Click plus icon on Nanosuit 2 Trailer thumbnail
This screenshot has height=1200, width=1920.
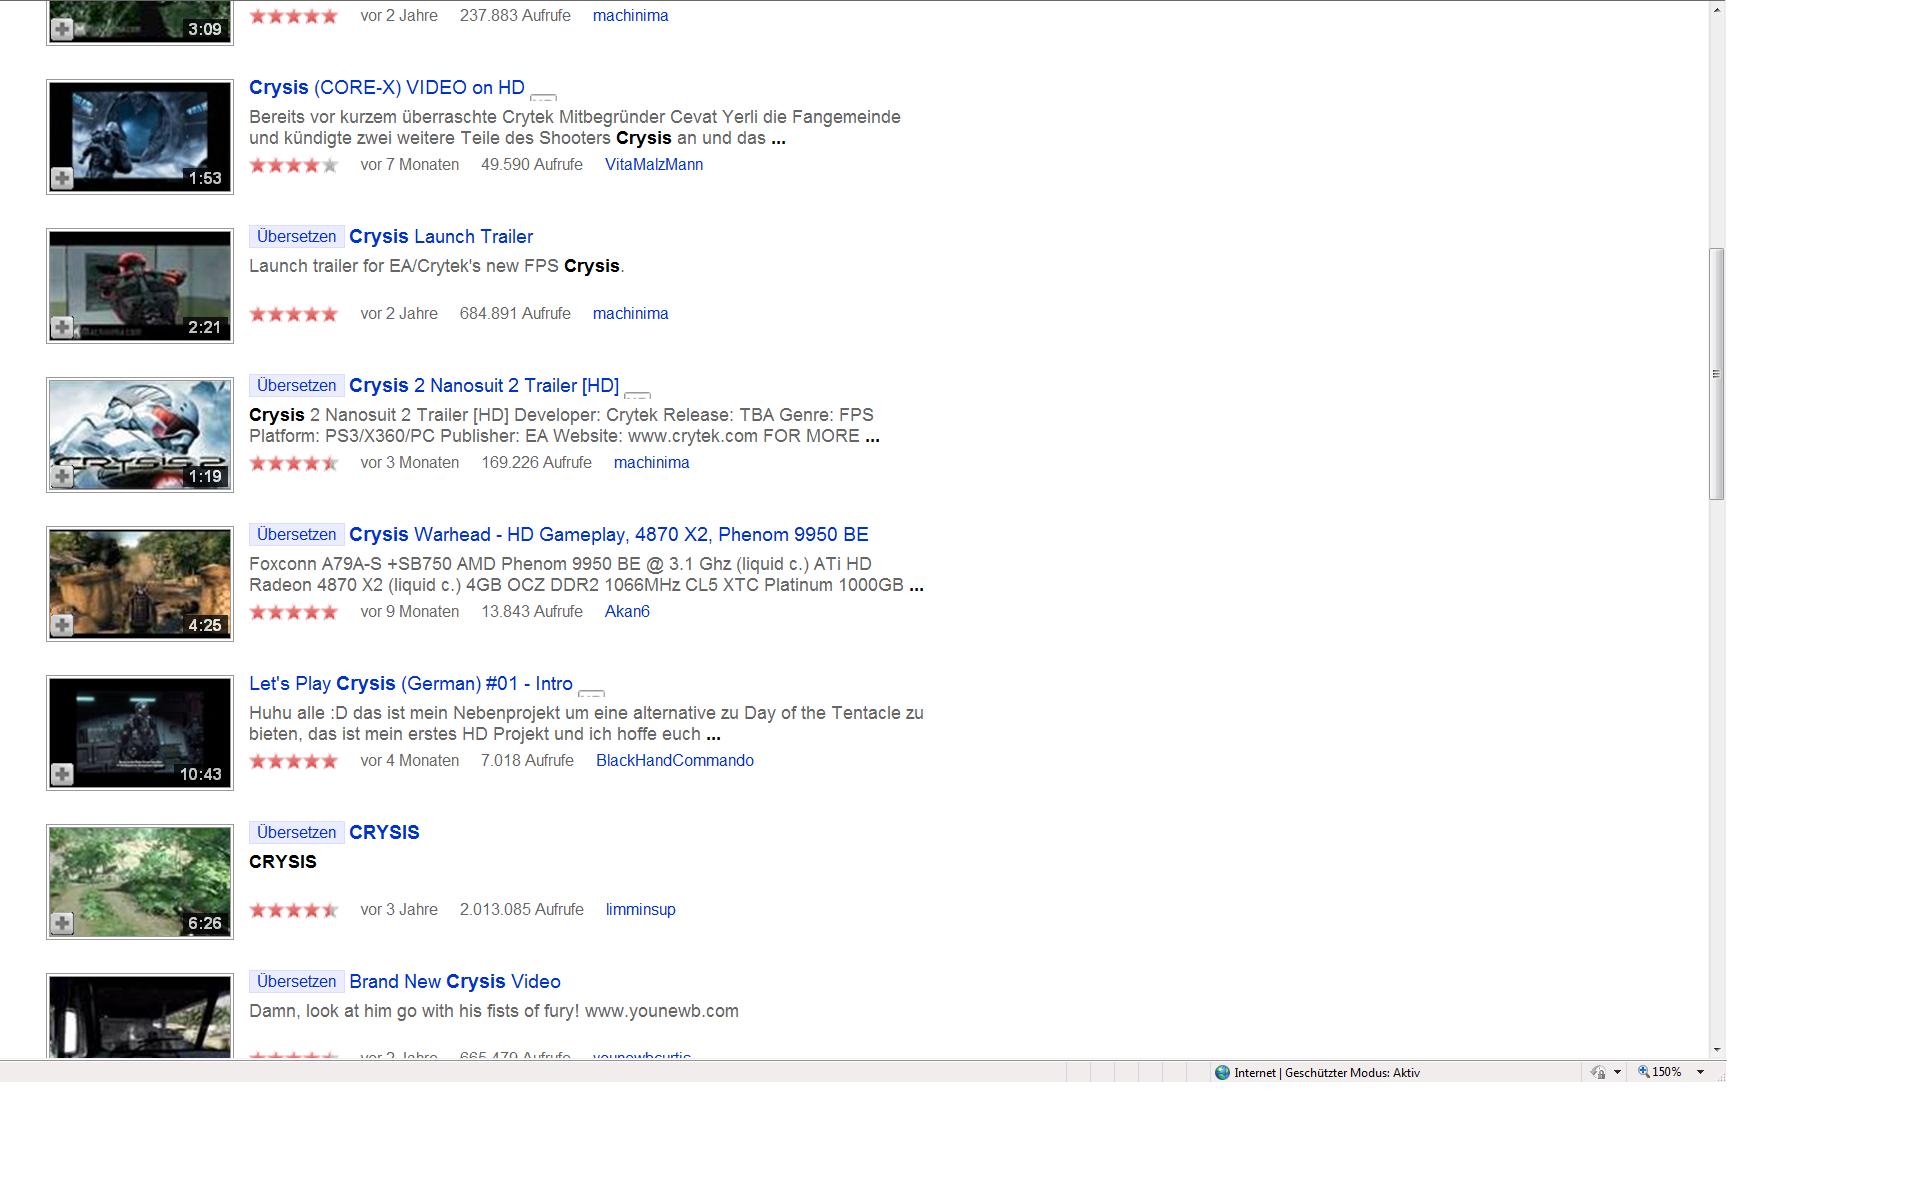click(x=62, y=476)
